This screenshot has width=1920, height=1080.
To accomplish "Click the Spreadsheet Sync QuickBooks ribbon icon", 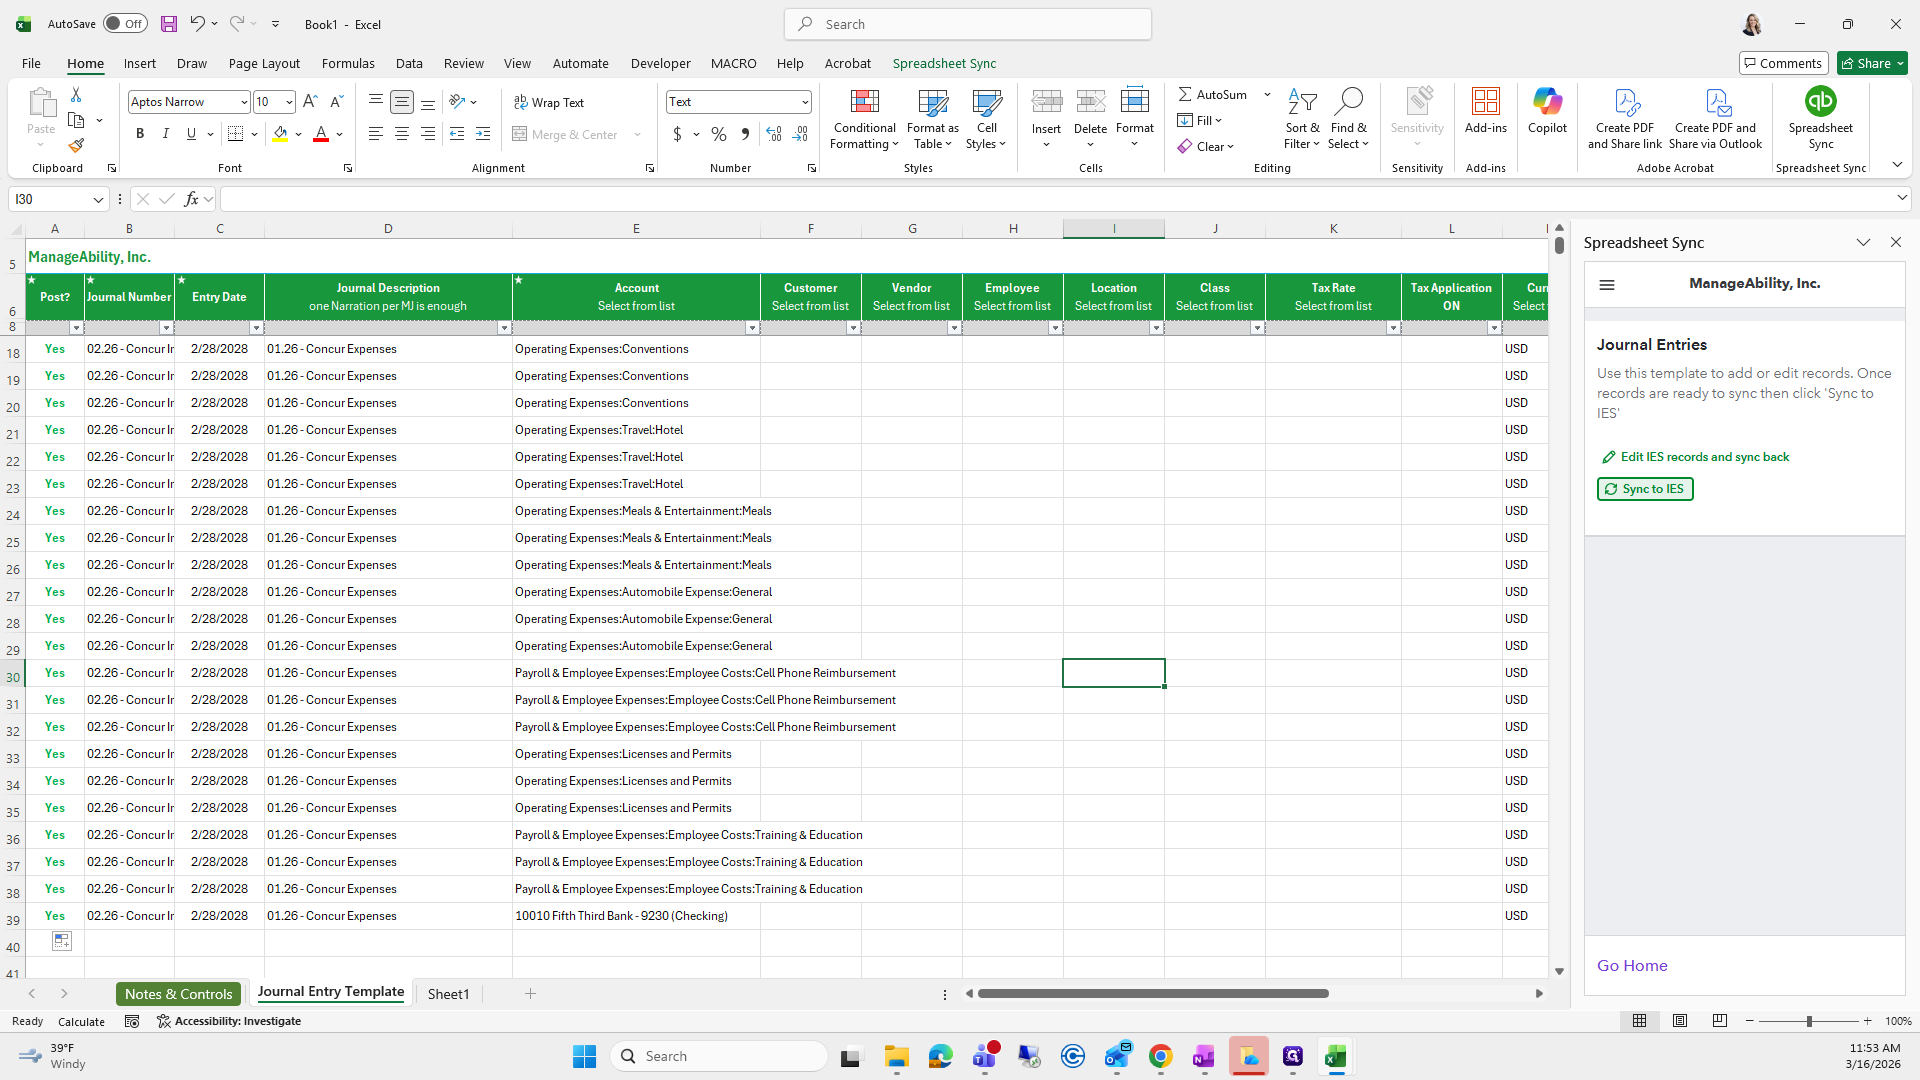I will (1820, 102).
